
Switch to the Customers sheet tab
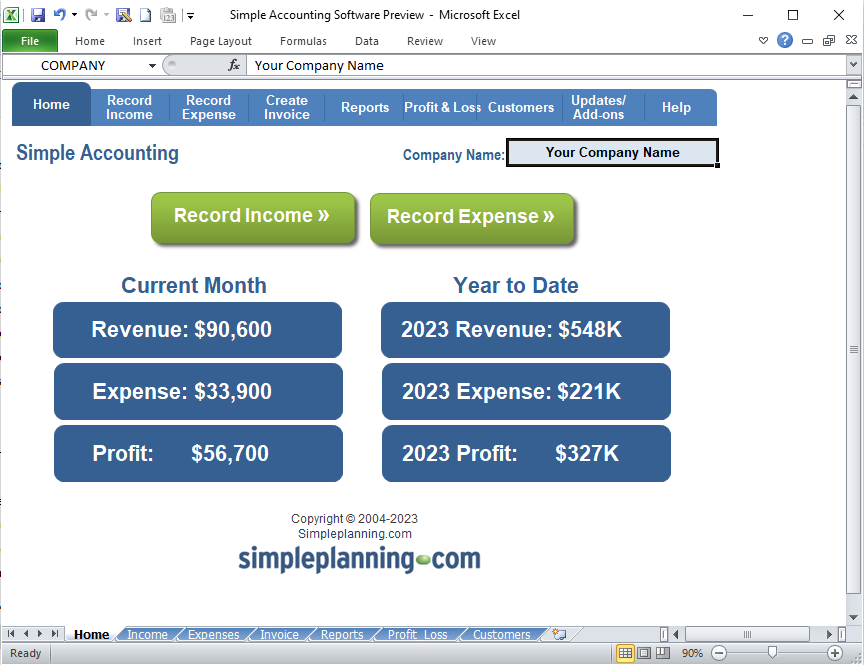click(x=501, y=634)
